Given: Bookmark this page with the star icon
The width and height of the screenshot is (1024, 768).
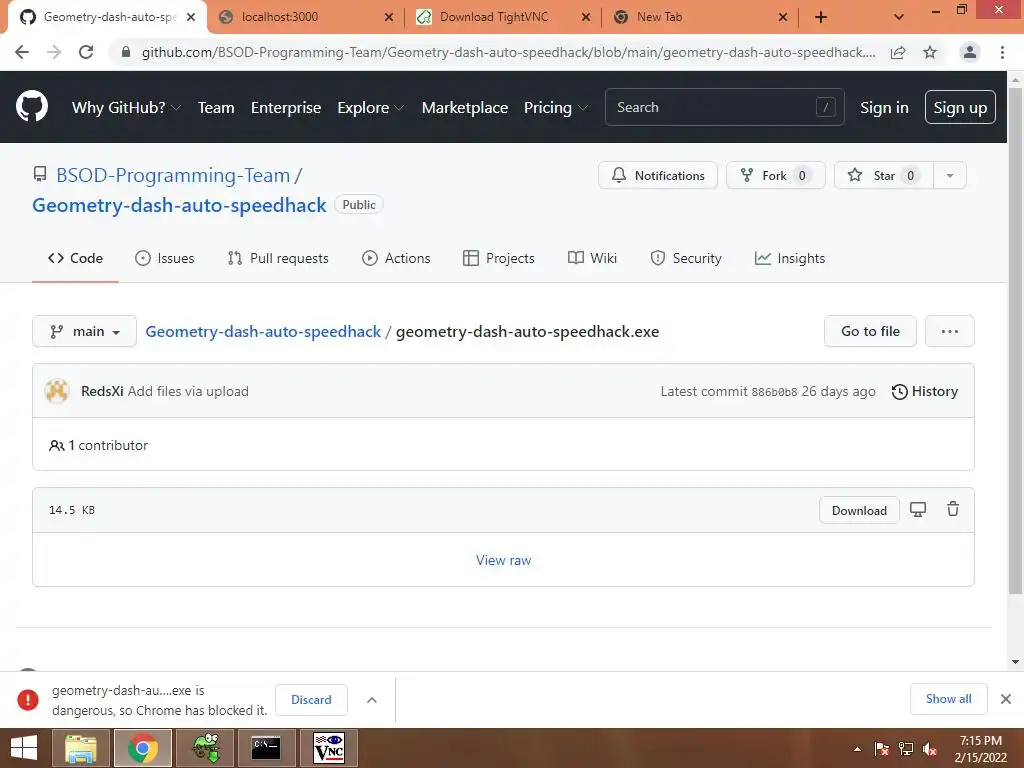Looking at the screenshot, I should [930, 52].
